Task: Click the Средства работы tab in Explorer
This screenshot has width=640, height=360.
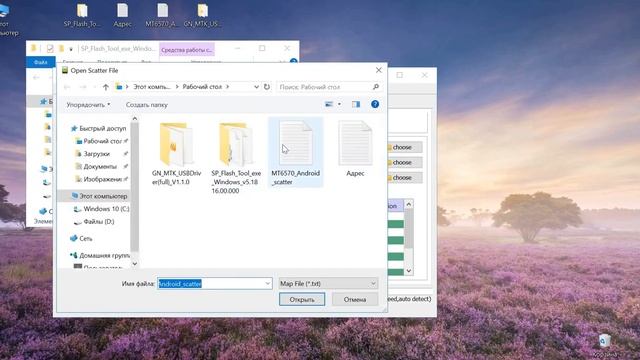Action: 187,50
